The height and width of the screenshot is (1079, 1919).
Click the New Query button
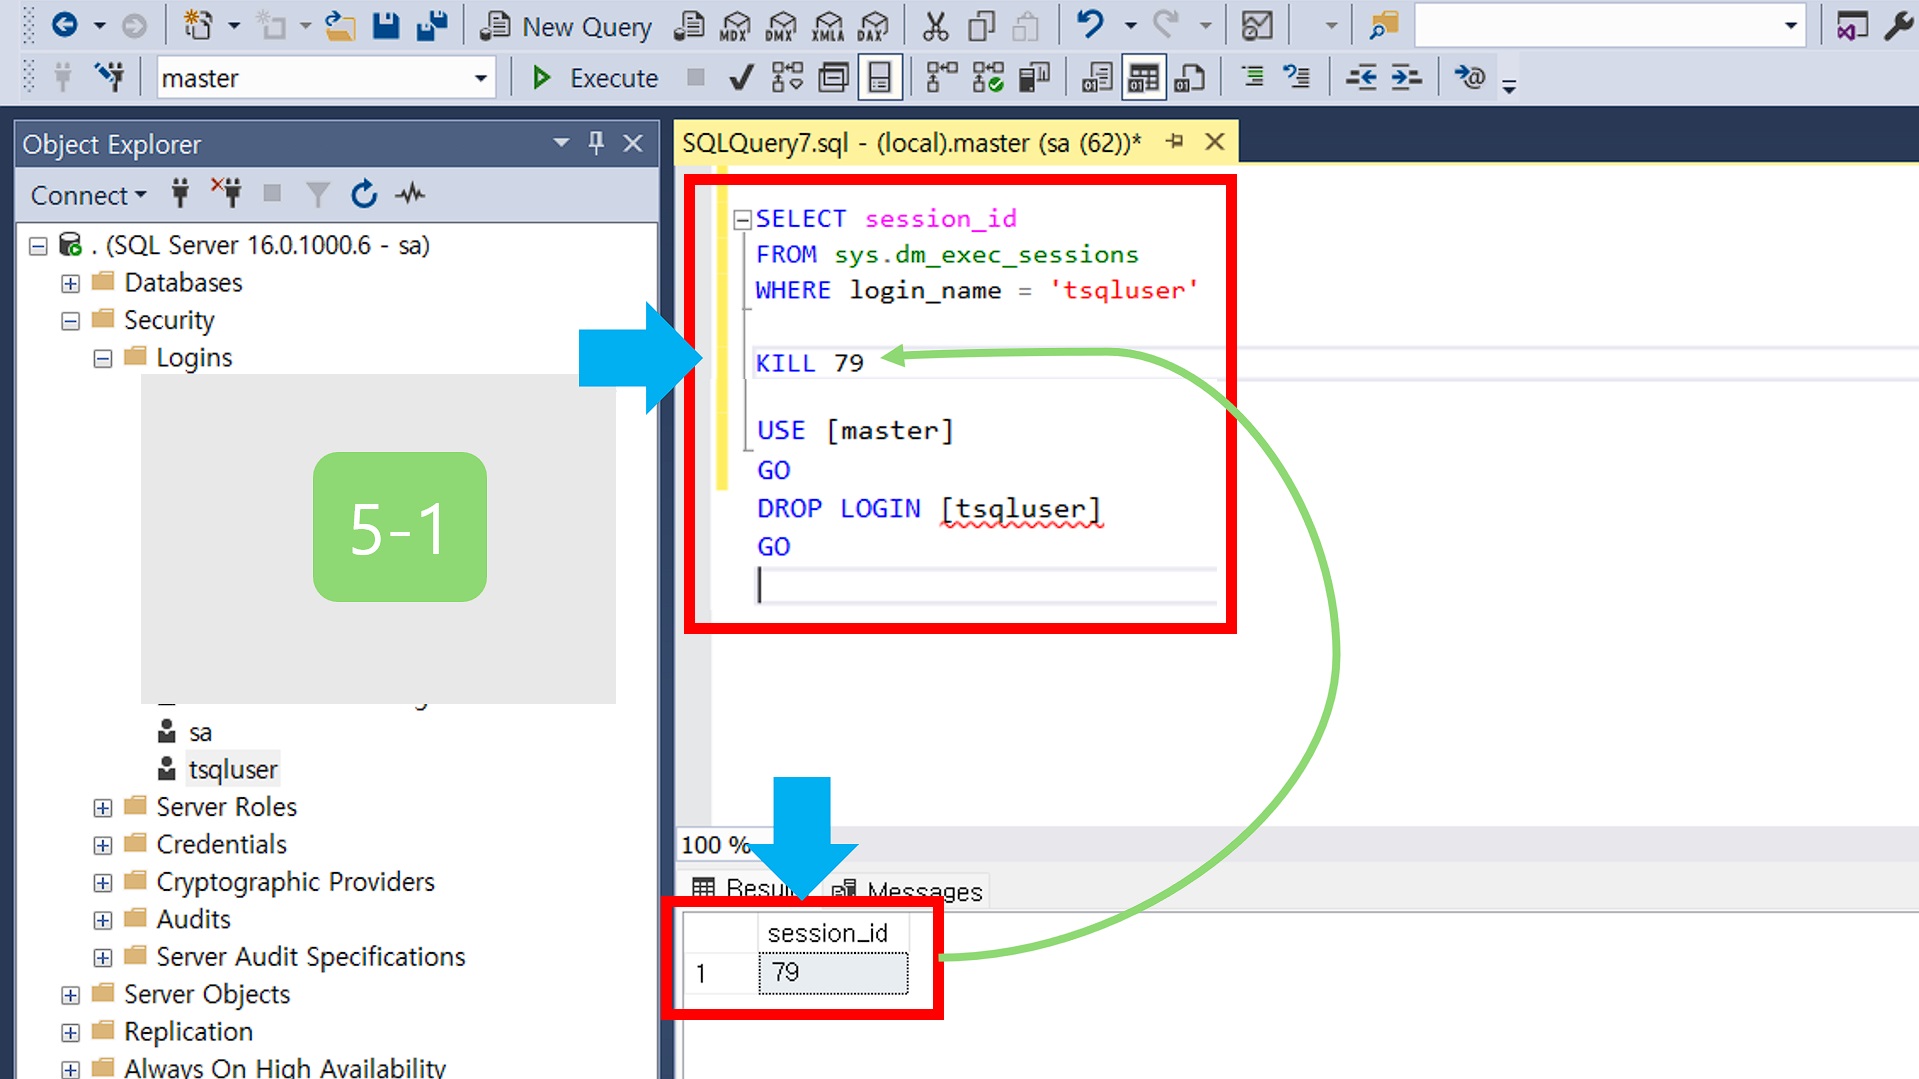(566, 26)
